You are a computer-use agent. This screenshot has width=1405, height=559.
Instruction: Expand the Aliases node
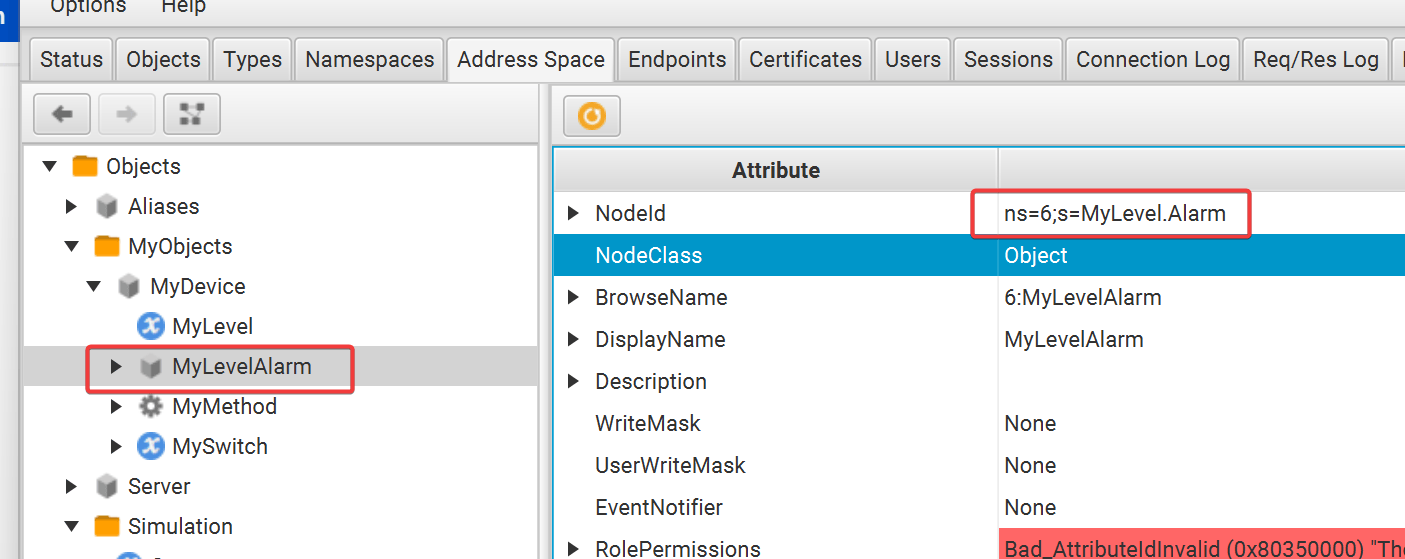(72, 207)
